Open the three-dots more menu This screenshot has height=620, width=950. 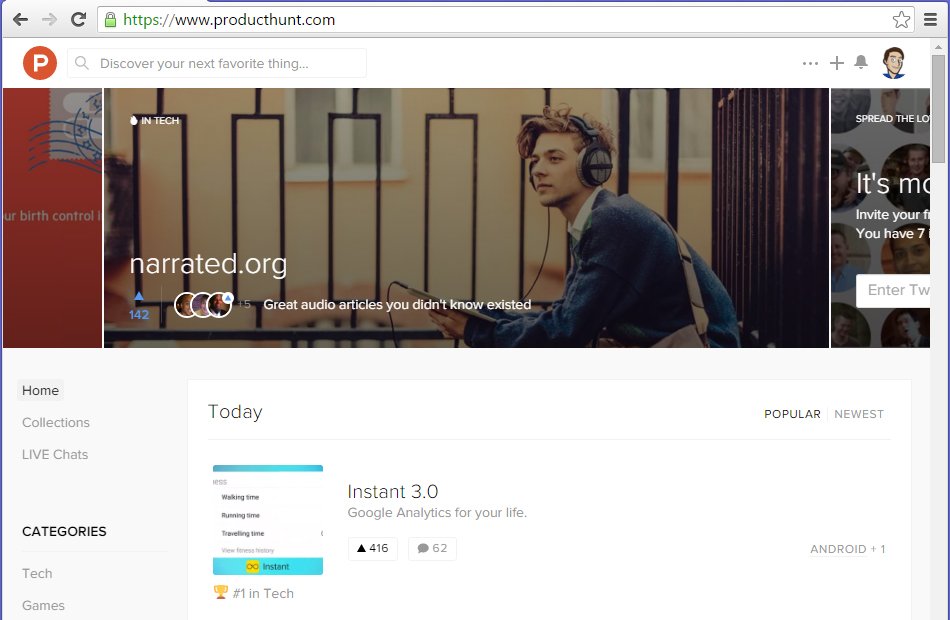coord(810,63)
